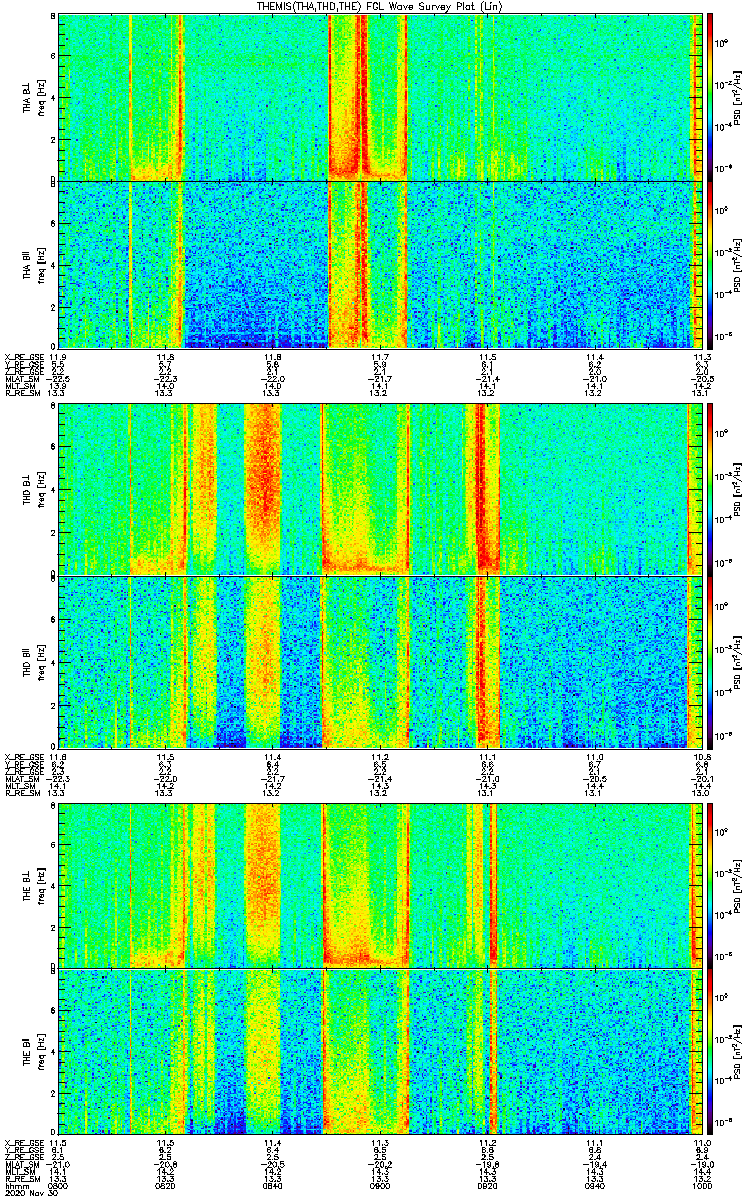Image resolution: width=750 pixels, height=1200 pixels.
Task: Click the '0820' time axis label
Action: [166, 1185]
